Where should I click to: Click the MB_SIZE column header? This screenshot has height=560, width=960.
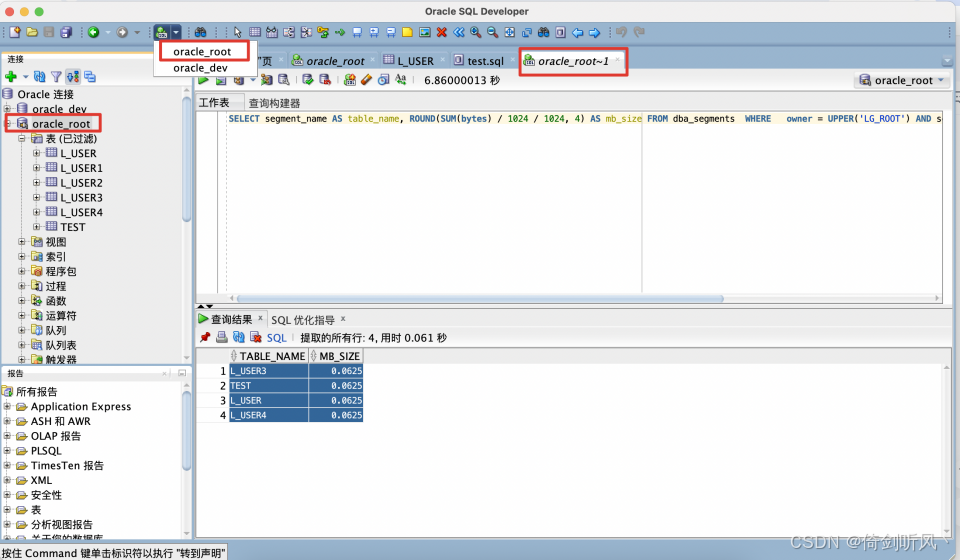tap(336, 356)
